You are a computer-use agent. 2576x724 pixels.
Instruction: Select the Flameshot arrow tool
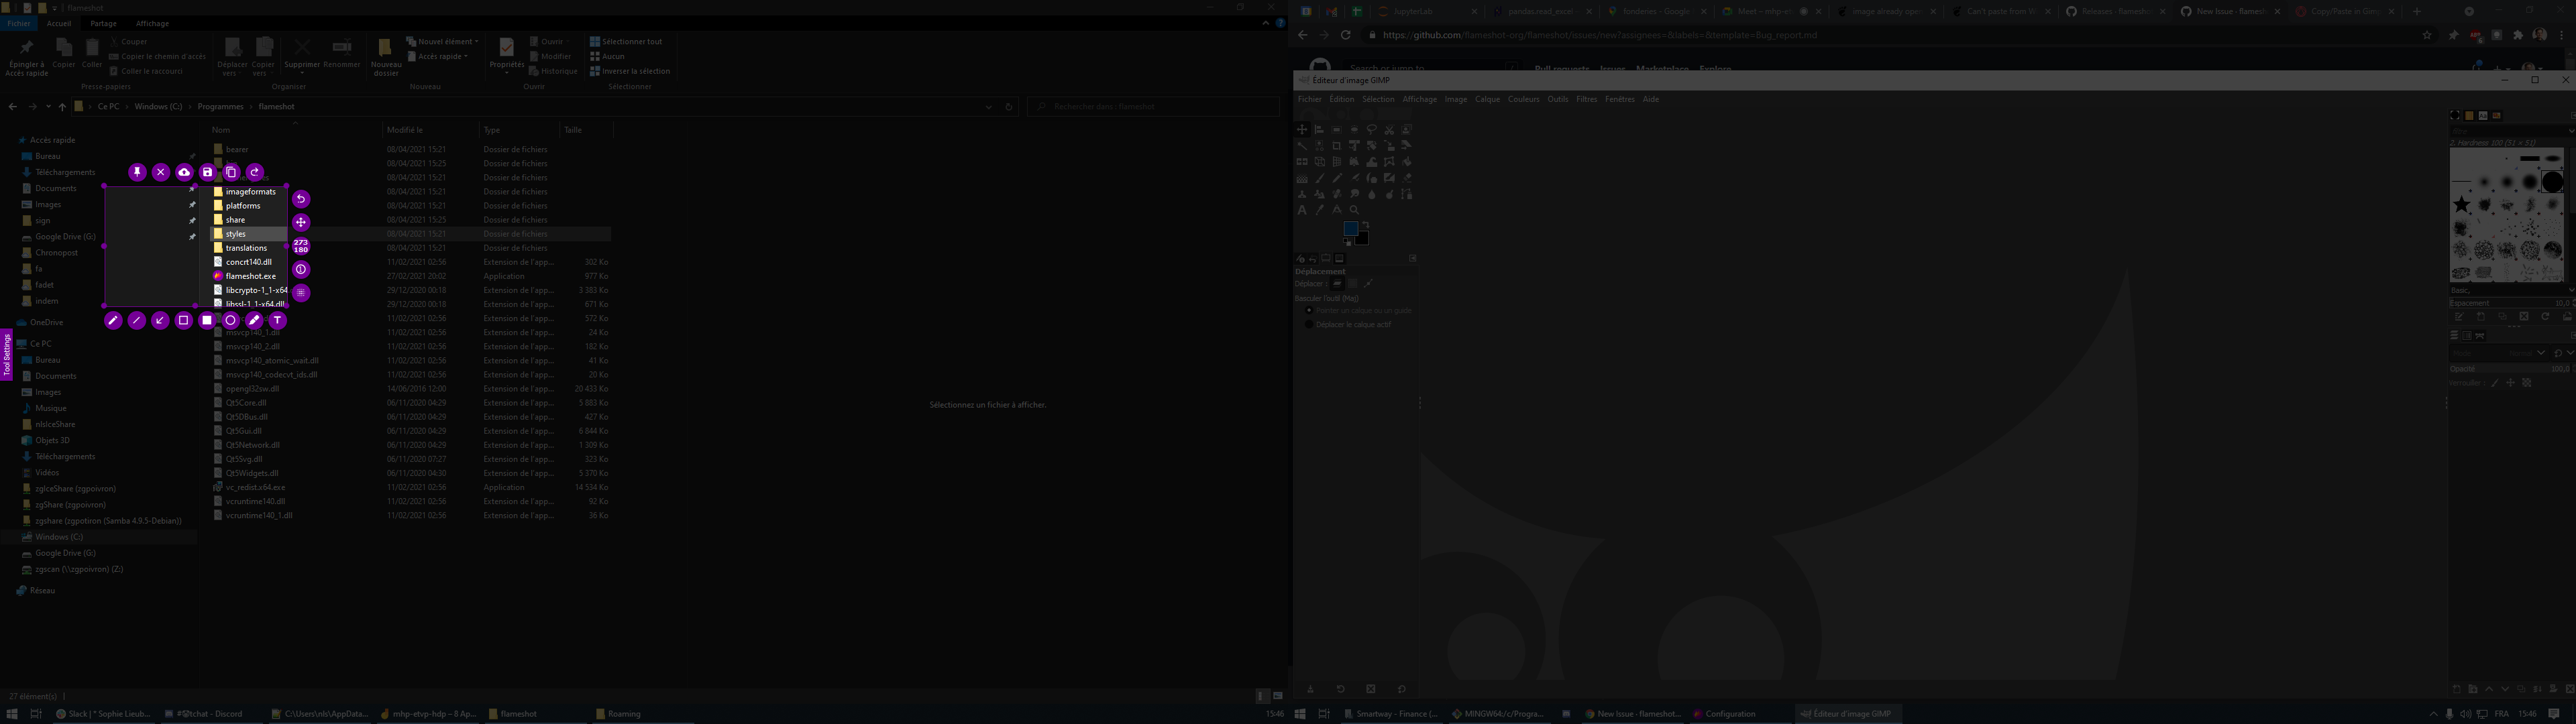point(160,320)
